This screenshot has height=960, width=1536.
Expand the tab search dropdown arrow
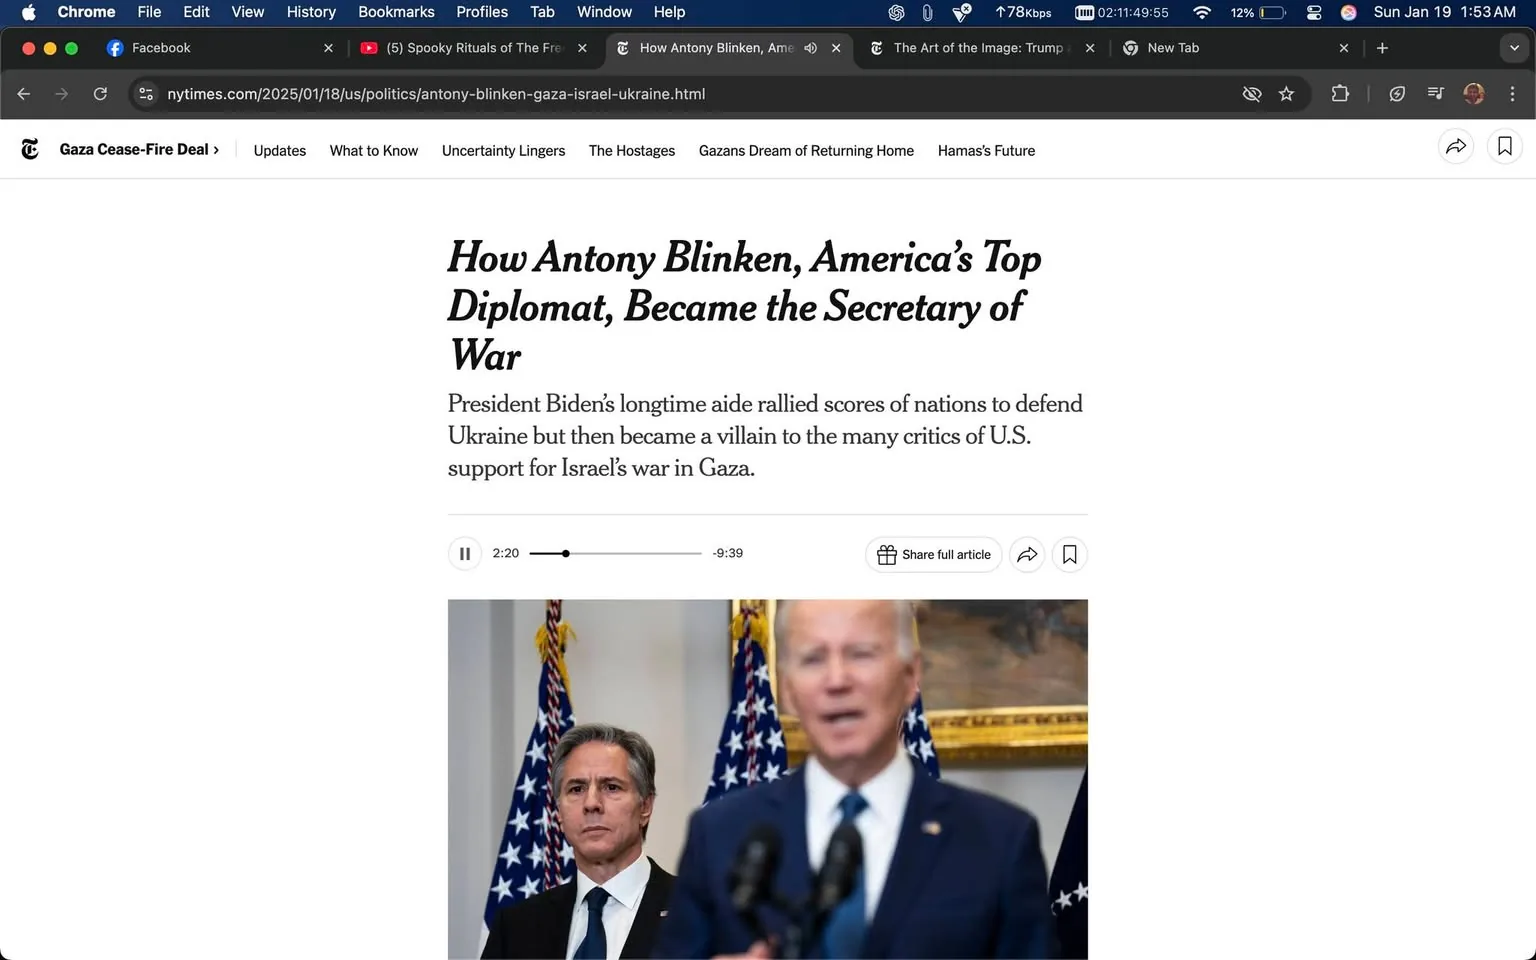(x=1514, y=48)
